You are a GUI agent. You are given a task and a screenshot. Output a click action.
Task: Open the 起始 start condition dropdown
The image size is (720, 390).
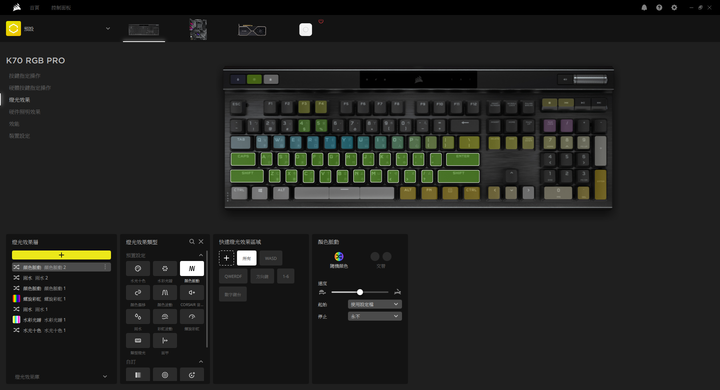tap(375, 304)
